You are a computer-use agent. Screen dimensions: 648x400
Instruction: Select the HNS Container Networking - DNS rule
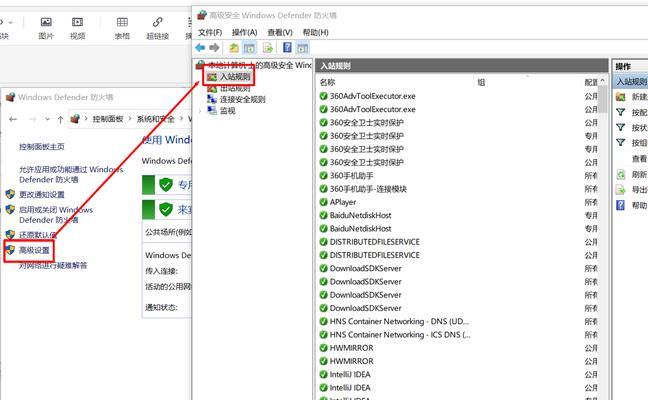pos(399,321)
